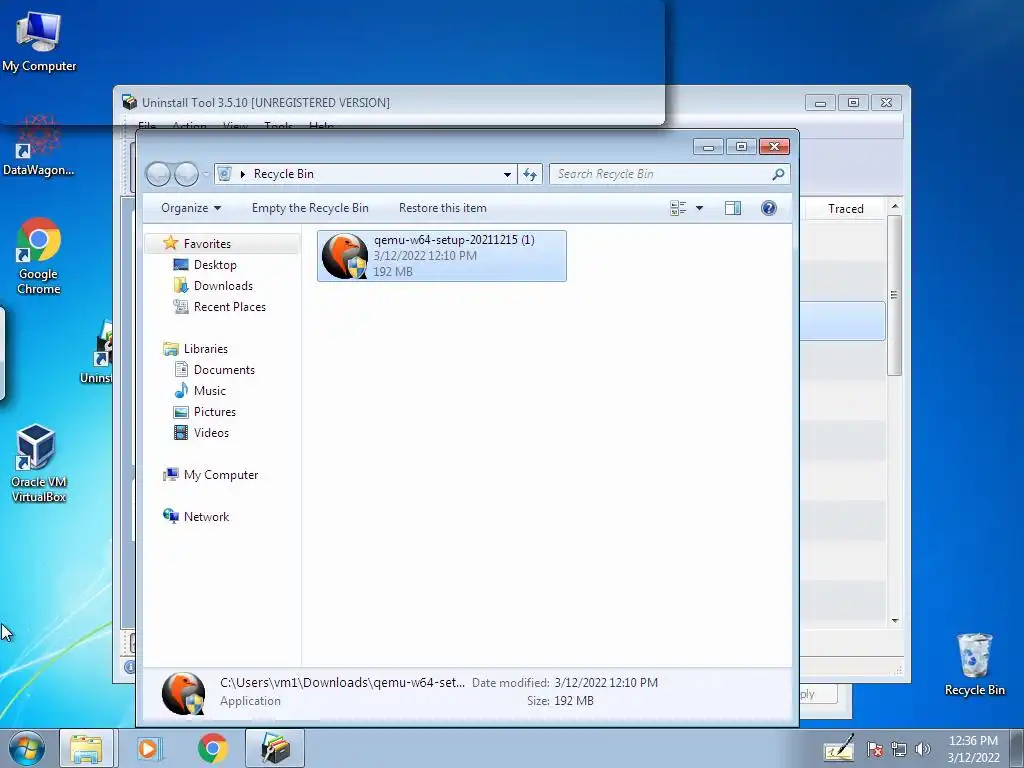This screenshot has width=1024, height=768.
Task: Select My Computer in navigation pane
Action: pos(221,475)
